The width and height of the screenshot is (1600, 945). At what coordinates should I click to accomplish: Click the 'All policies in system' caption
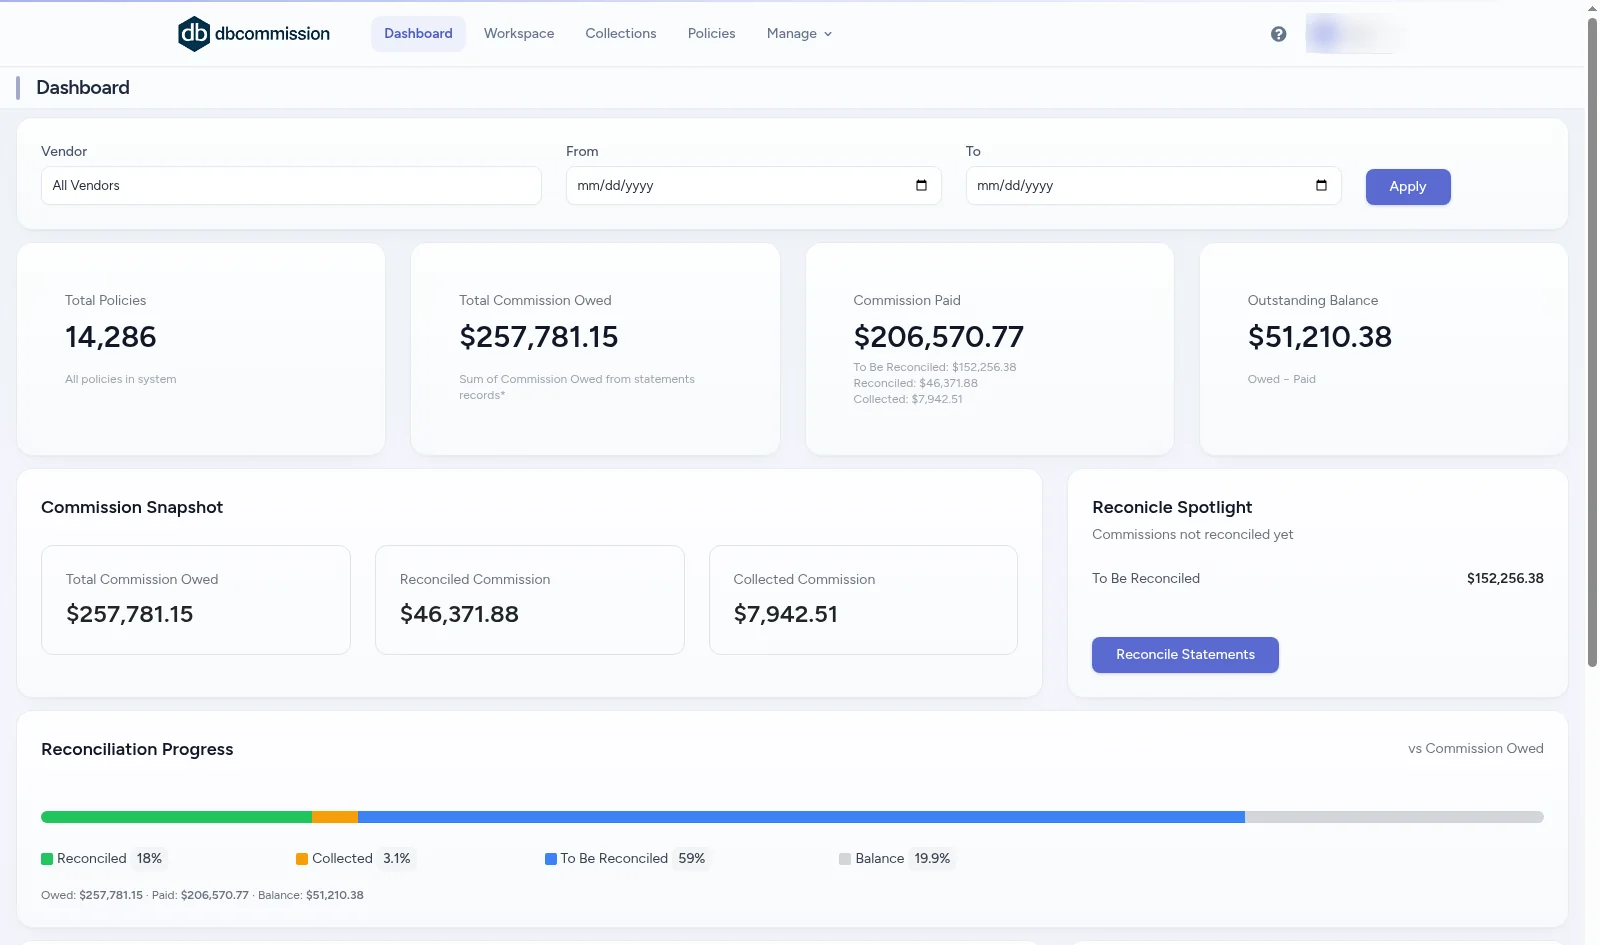pos(121,380)
